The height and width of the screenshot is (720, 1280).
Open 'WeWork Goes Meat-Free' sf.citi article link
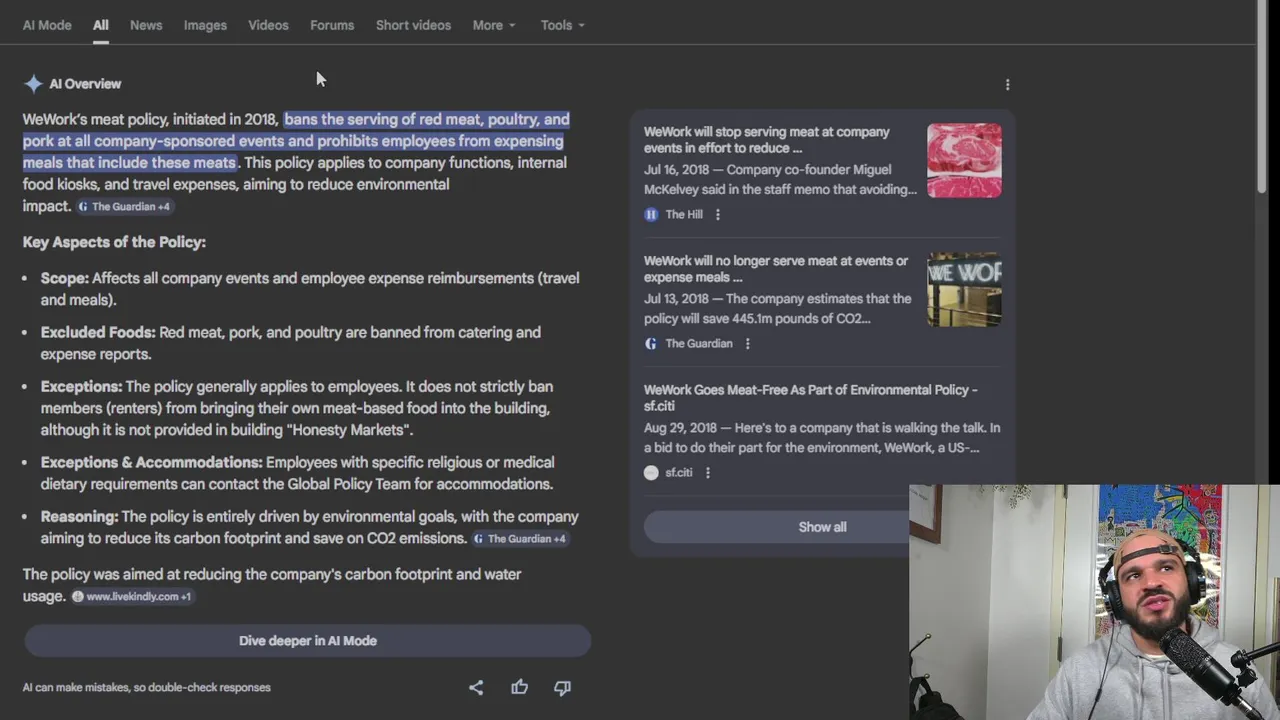point(811,398)
